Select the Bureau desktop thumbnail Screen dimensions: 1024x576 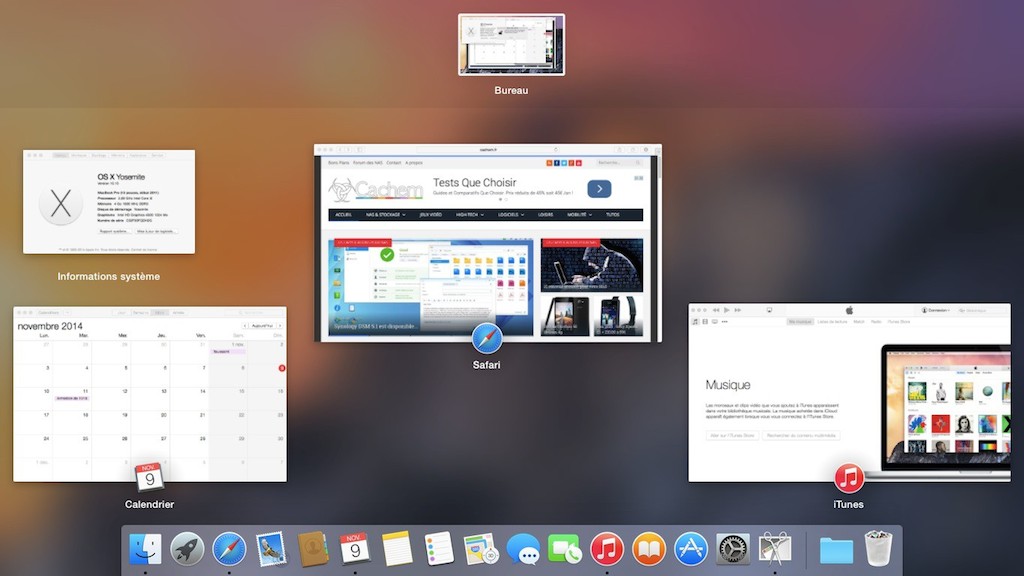(511, 44)
